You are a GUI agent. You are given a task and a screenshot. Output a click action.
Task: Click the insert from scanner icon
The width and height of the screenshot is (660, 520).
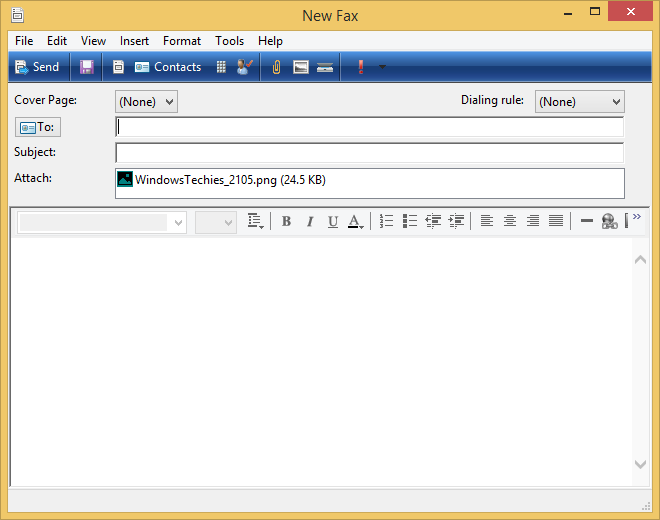325,67
